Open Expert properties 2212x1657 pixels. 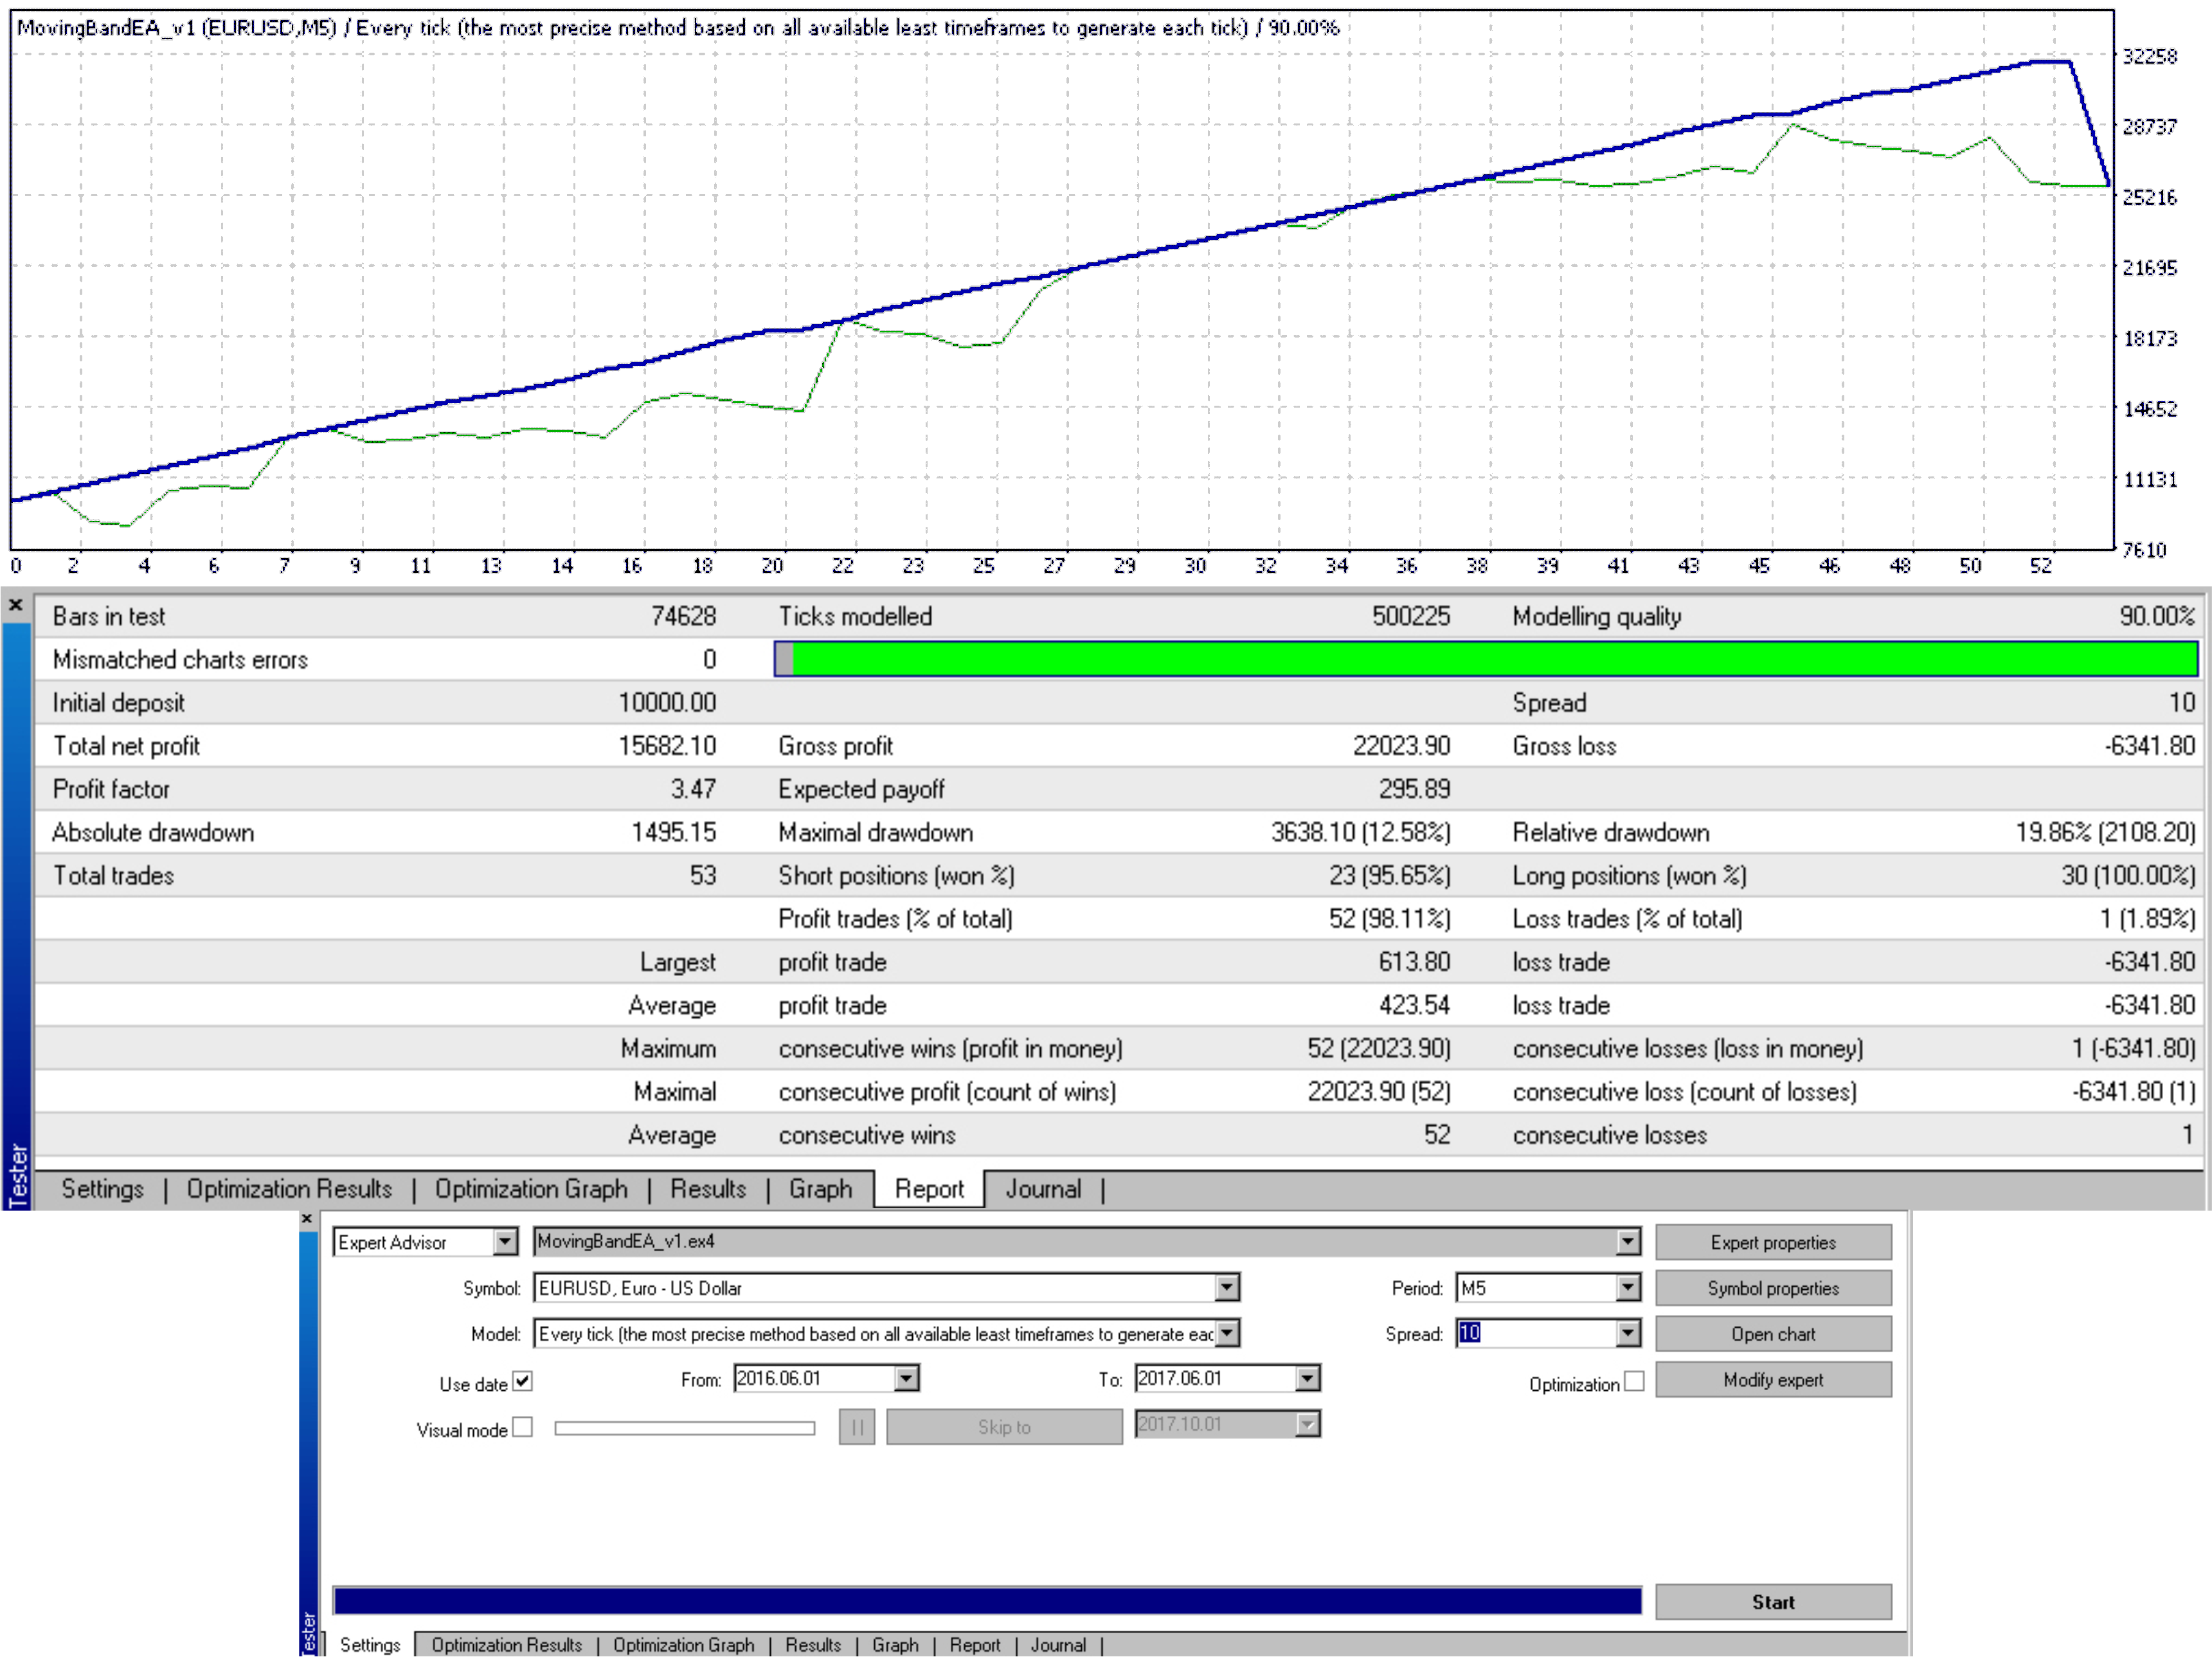tap(1772, 1242)
